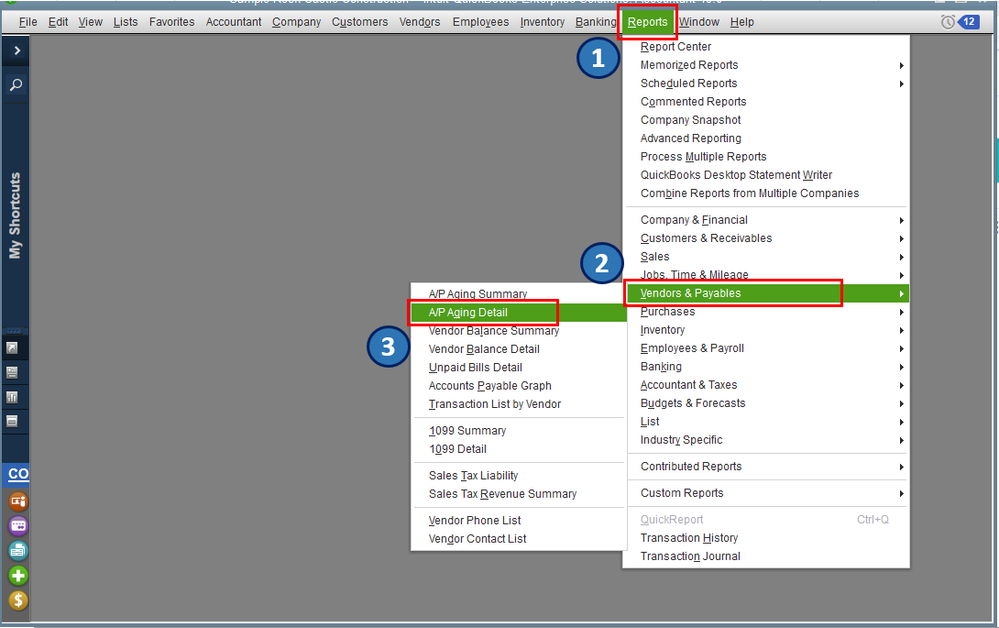Expand Scheduled Reports submenu
Viewport: 999px width, 628px height.
(x=765, y=83)
